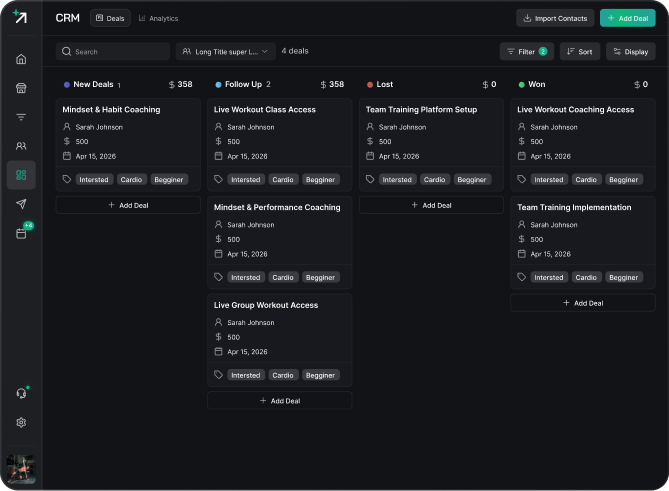669x491 pixels.
Task: Open the Display options menu
Action: (x=631, y=52)
